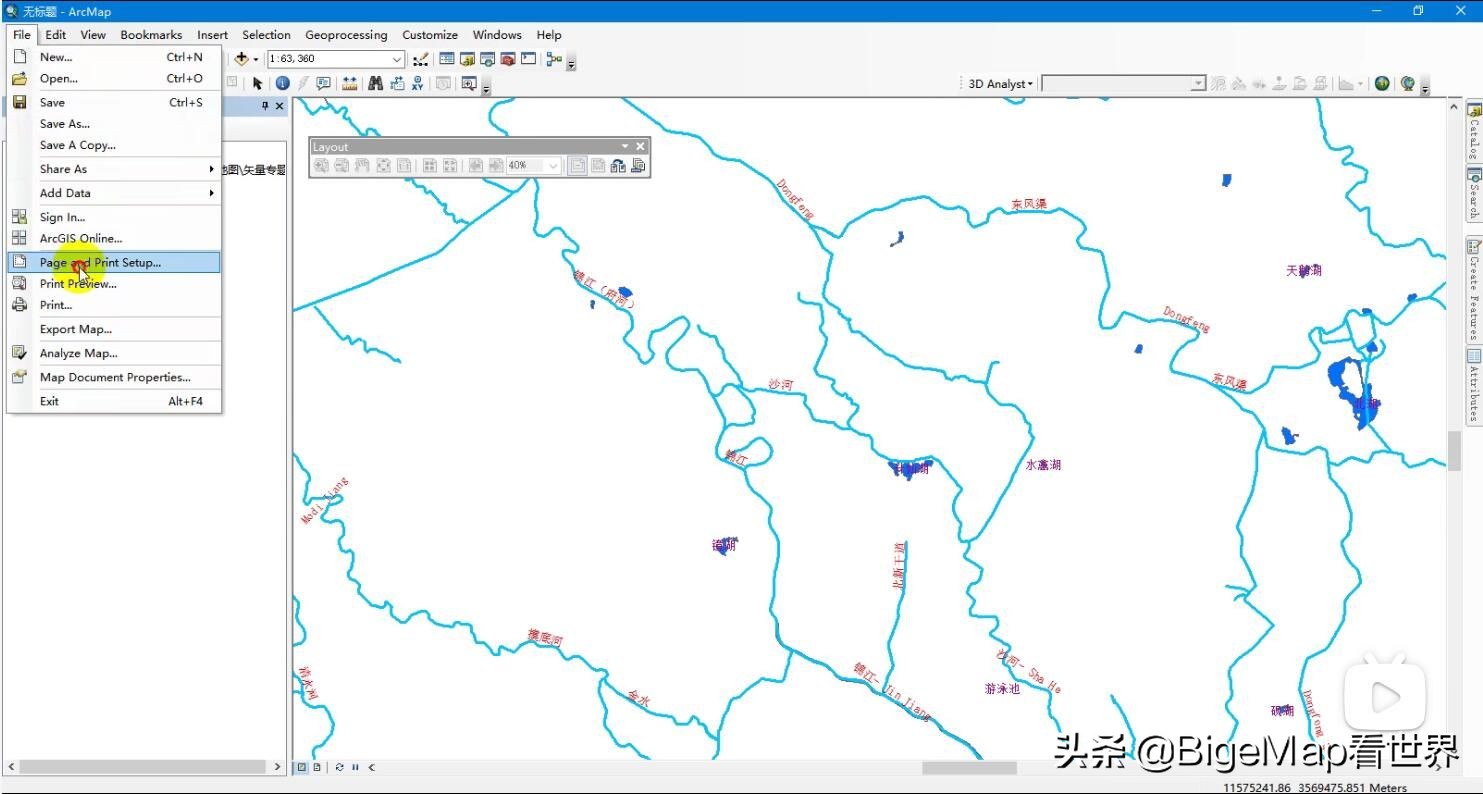
Task: Activate the Identify tool
Action: 282,83
